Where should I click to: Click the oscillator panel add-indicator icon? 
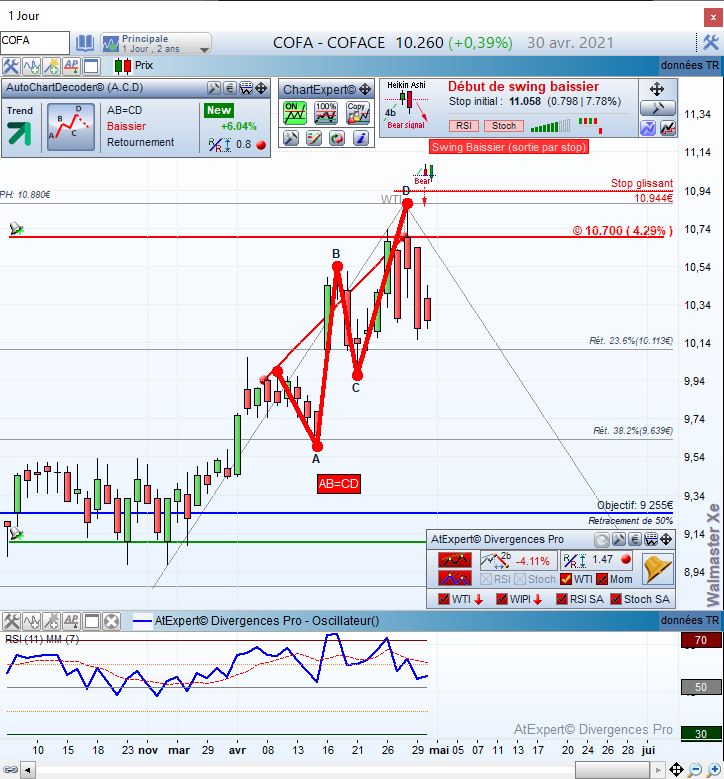tap(31, 622)
